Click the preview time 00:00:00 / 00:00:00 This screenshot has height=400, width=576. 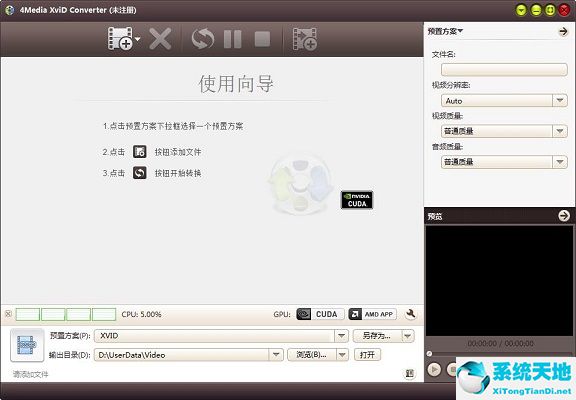point(500,343)
